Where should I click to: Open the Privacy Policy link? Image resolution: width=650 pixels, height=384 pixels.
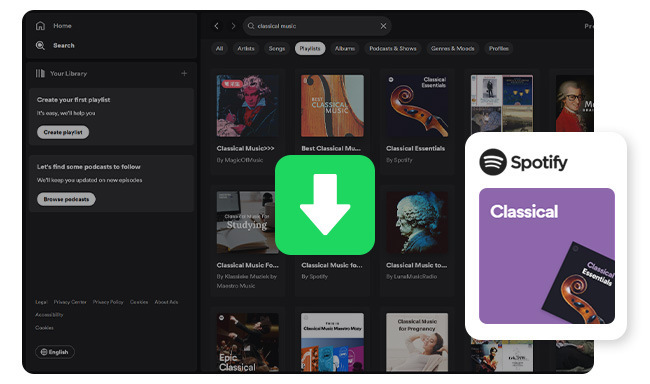(108, 302)
